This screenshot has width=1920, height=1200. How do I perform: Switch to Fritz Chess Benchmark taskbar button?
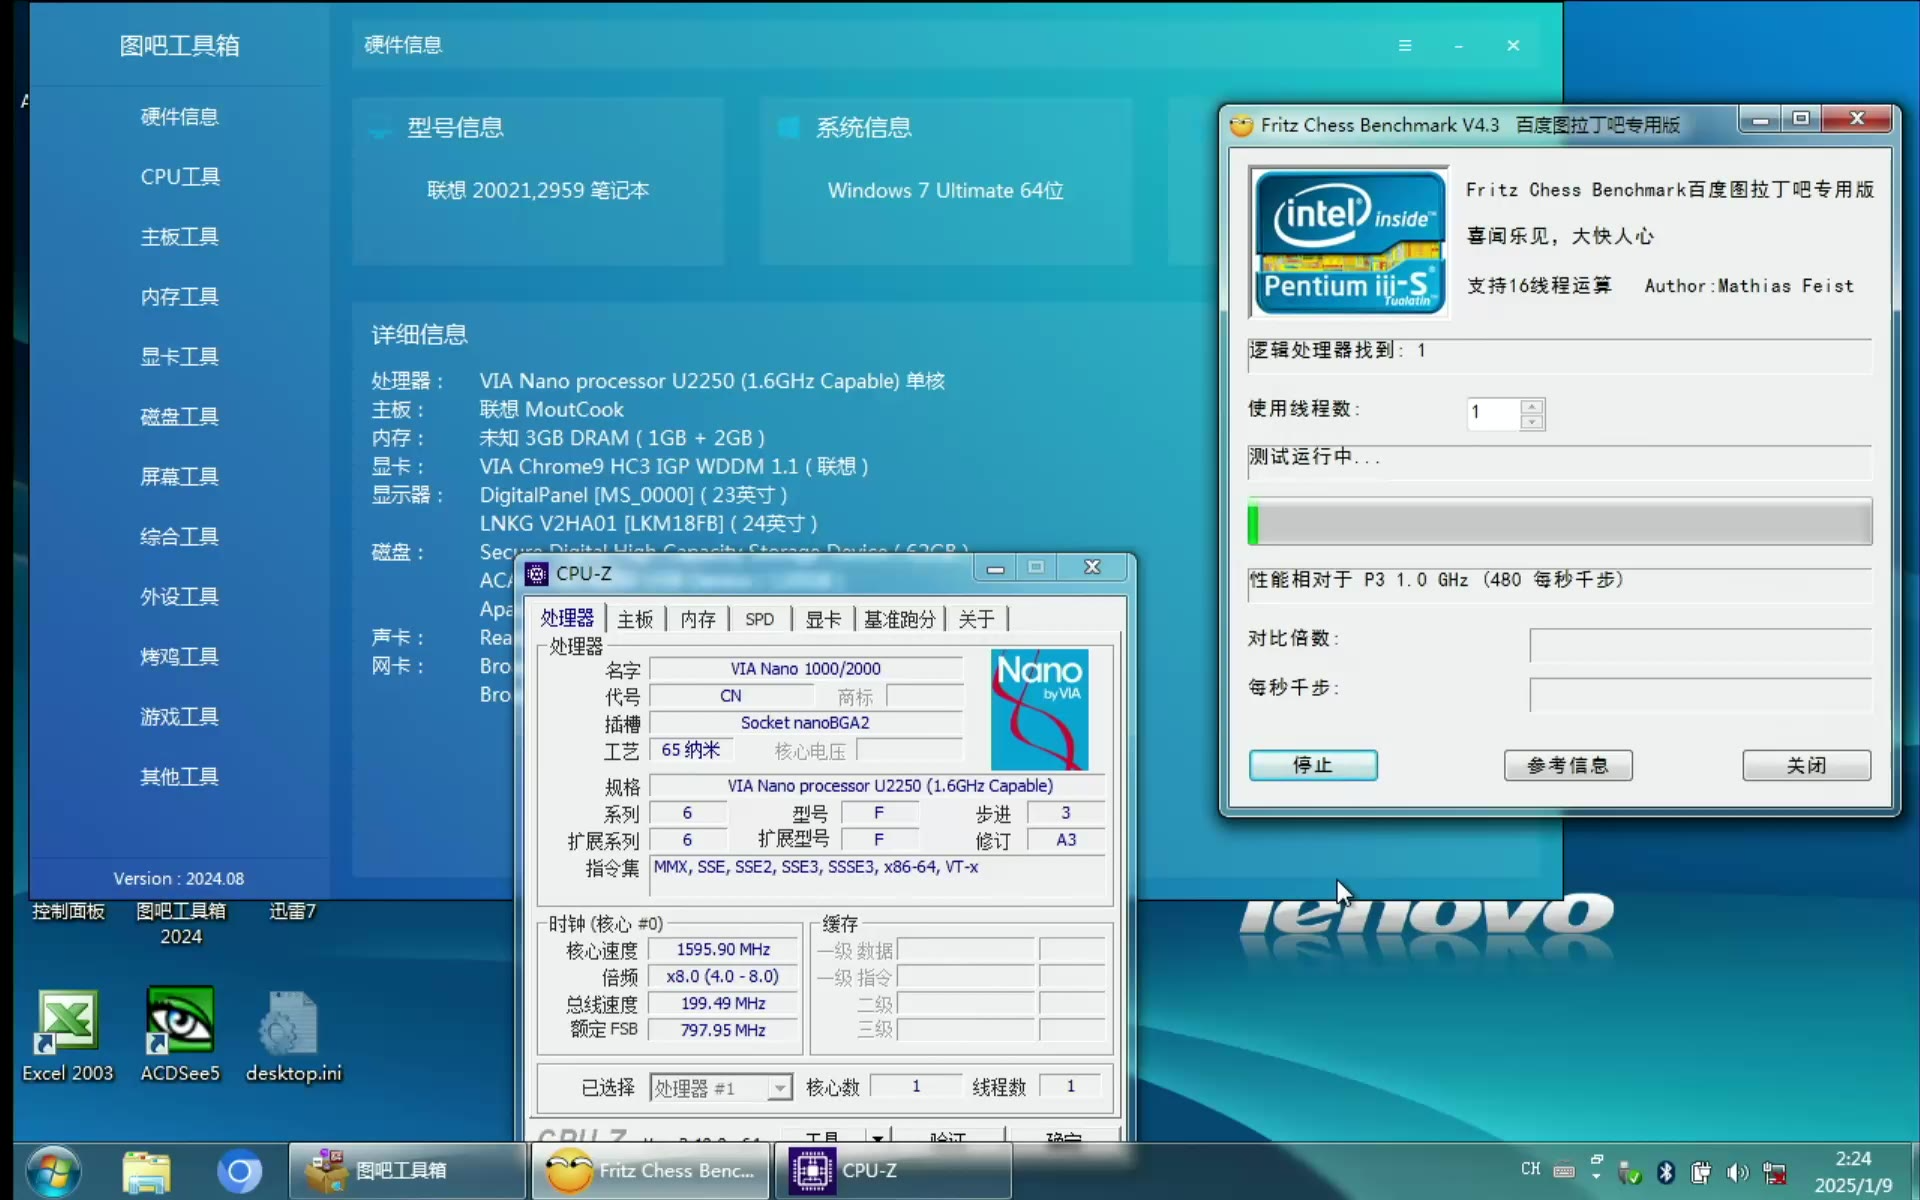point(652,1170)
